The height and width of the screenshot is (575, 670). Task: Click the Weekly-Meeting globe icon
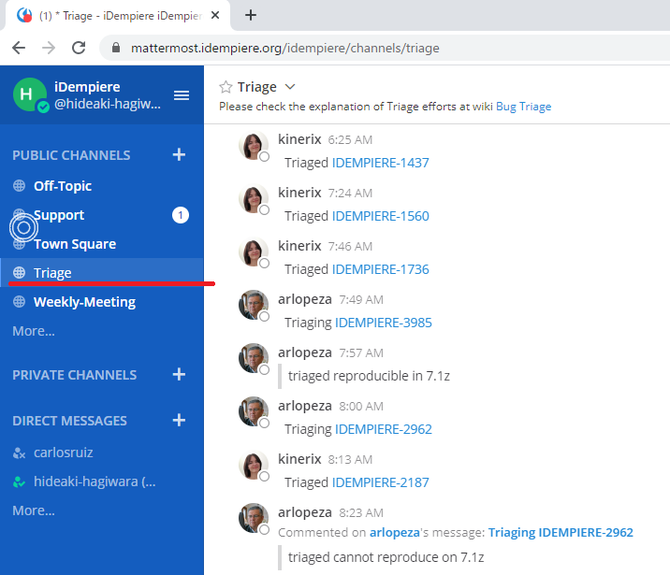click(x=19, y=302)
